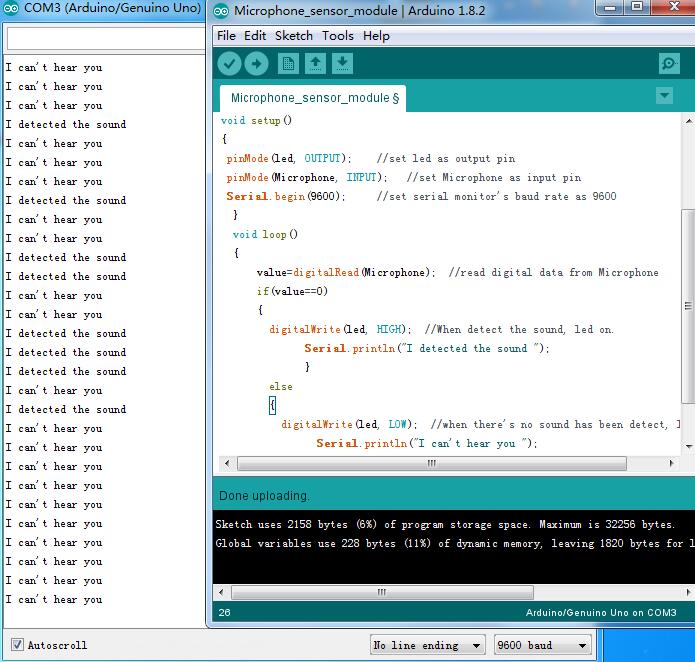The height and width of the screenshot is (662, 695).
Task: Click the 'value=digitalRead(Microphone);' line
Action: click(346, 273)
